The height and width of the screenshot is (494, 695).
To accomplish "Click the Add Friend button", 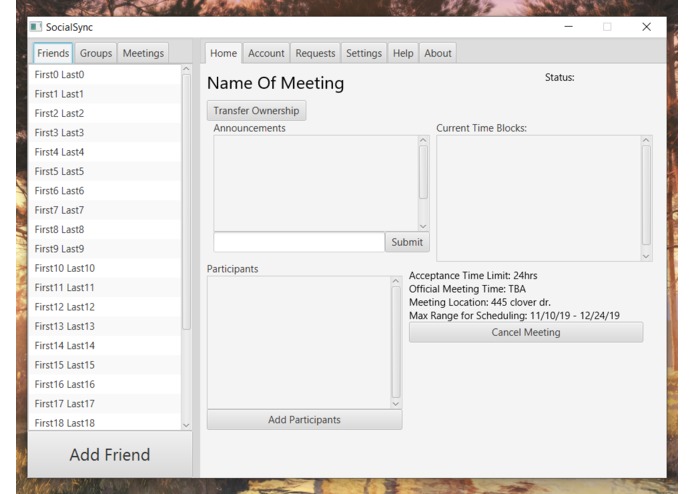I will tap(110, 455).
